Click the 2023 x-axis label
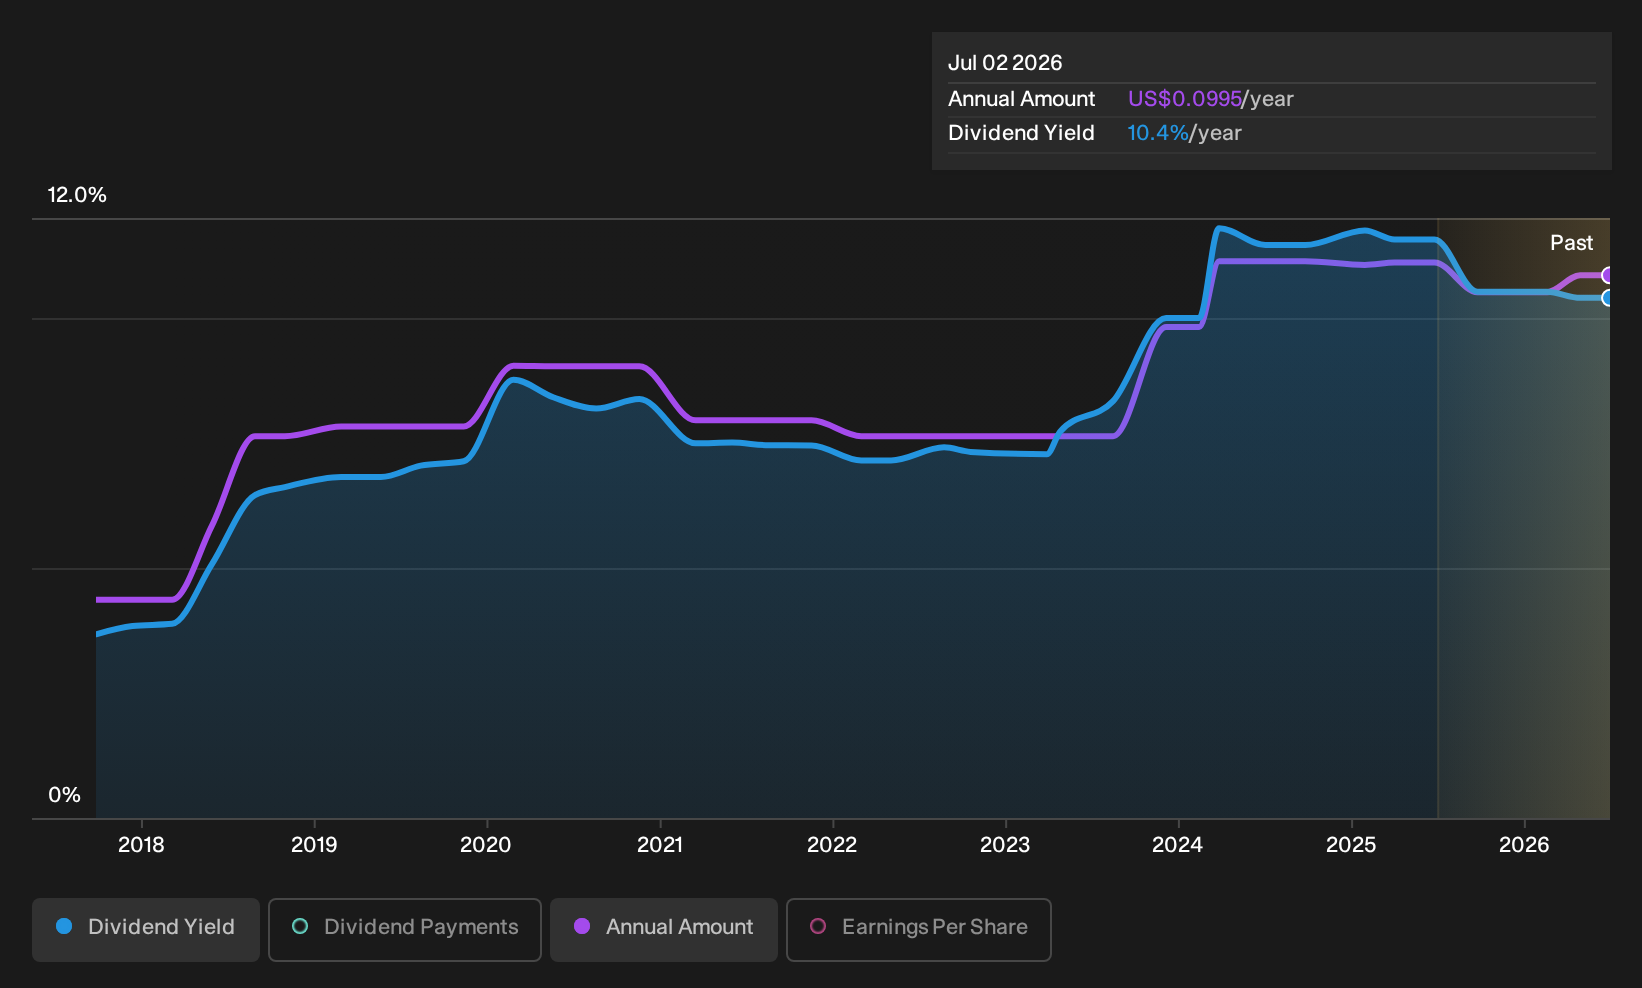This screenshot has height=988, width=1642. [x=1005, y=845]
